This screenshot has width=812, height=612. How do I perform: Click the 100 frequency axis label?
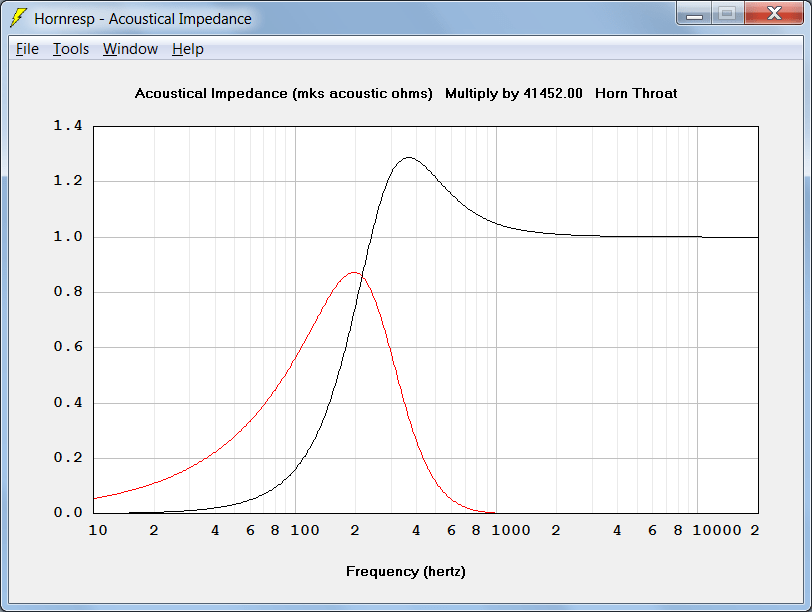click(x=304, y=530)
